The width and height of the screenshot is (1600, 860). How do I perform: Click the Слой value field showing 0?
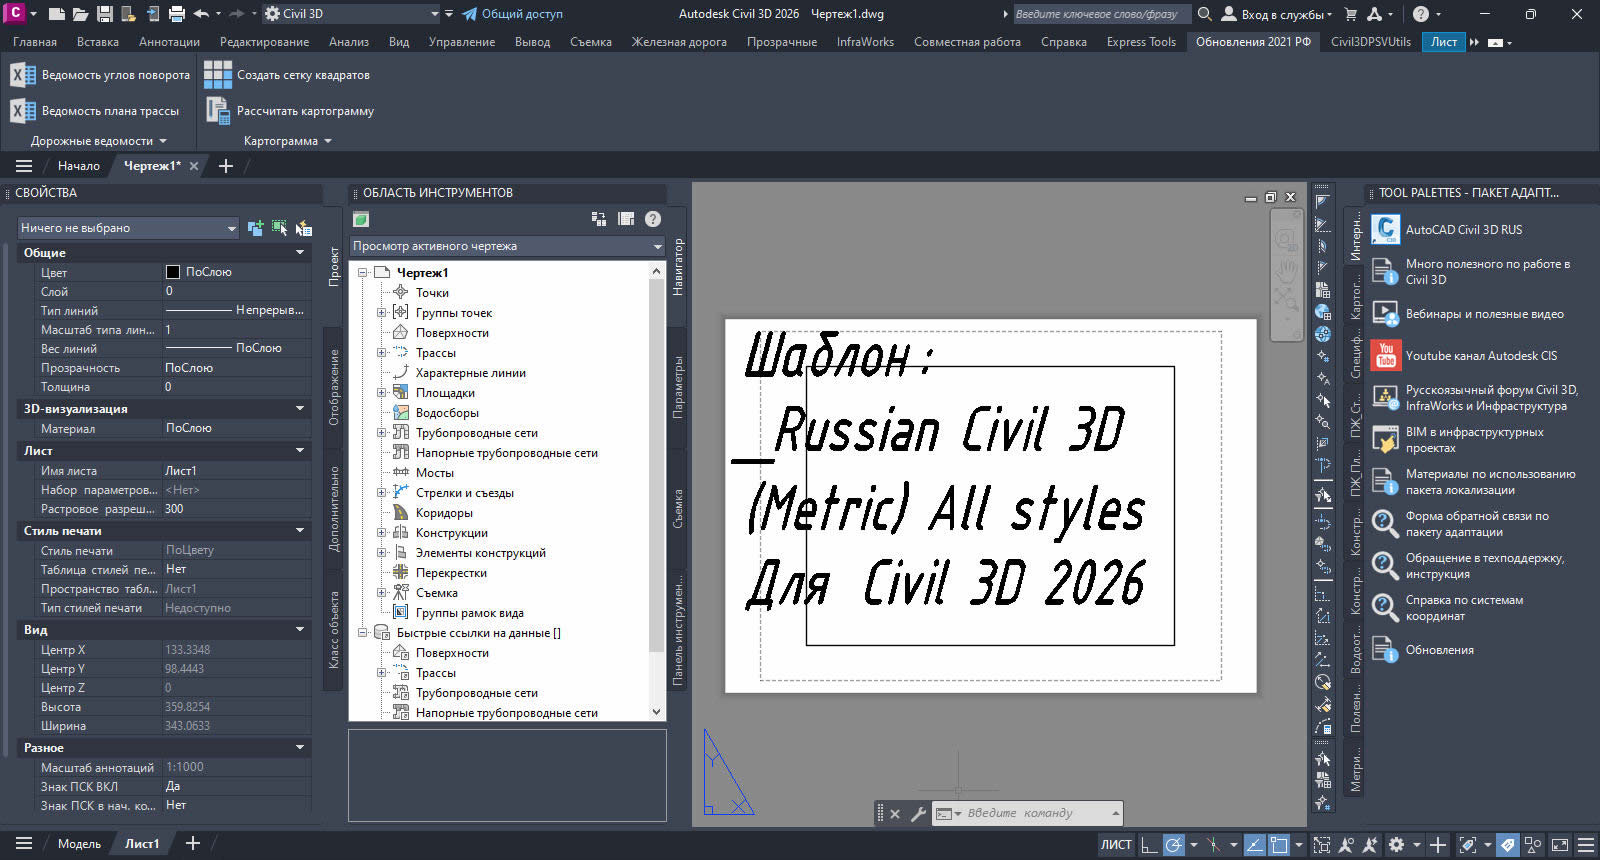236,291
